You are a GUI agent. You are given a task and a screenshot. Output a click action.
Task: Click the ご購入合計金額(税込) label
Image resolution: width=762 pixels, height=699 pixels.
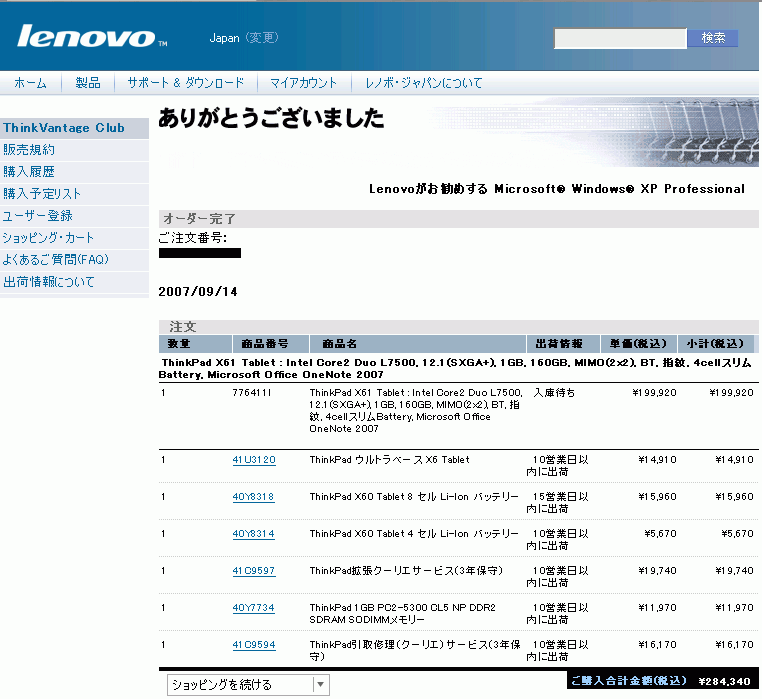click(629, 681)
